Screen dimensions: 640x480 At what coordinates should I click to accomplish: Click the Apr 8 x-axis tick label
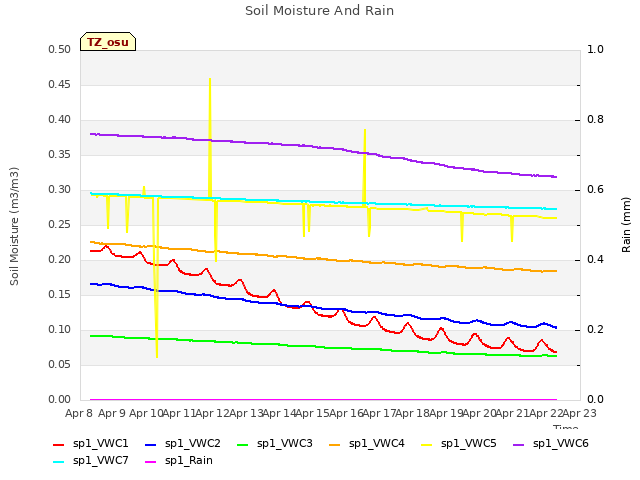click(x=79, y=413)
